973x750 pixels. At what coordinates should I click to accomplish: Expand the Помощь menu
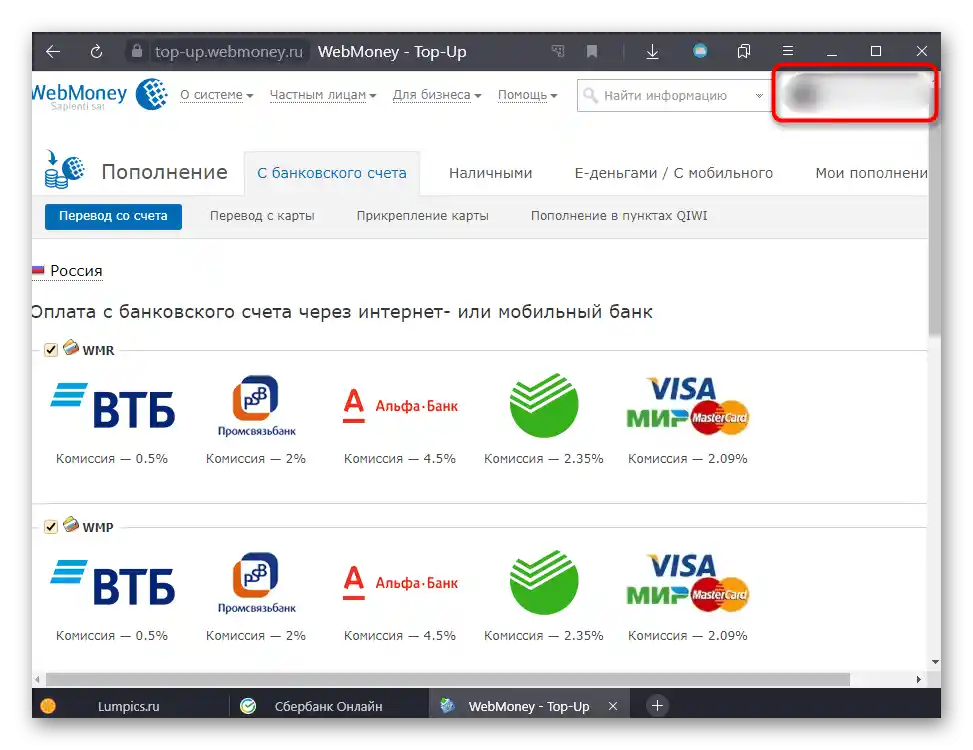click(527, 95)
